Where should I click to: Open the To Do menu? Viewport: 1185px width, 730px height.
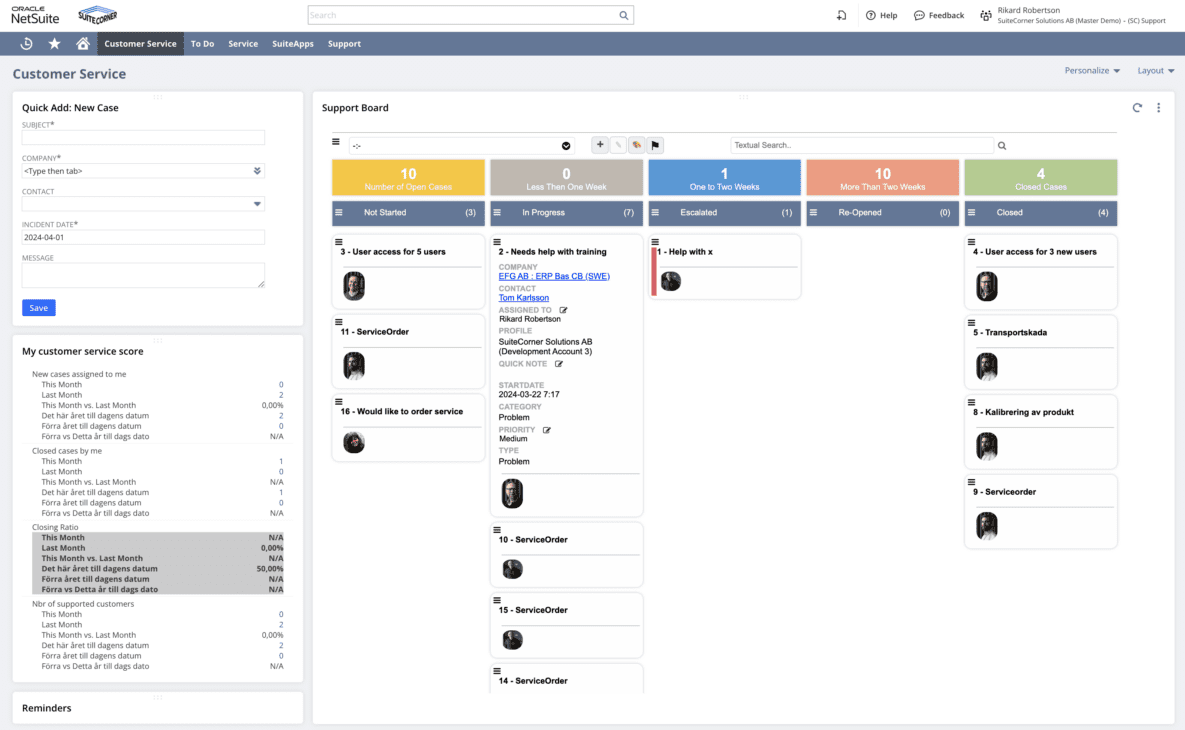point(203,44)
